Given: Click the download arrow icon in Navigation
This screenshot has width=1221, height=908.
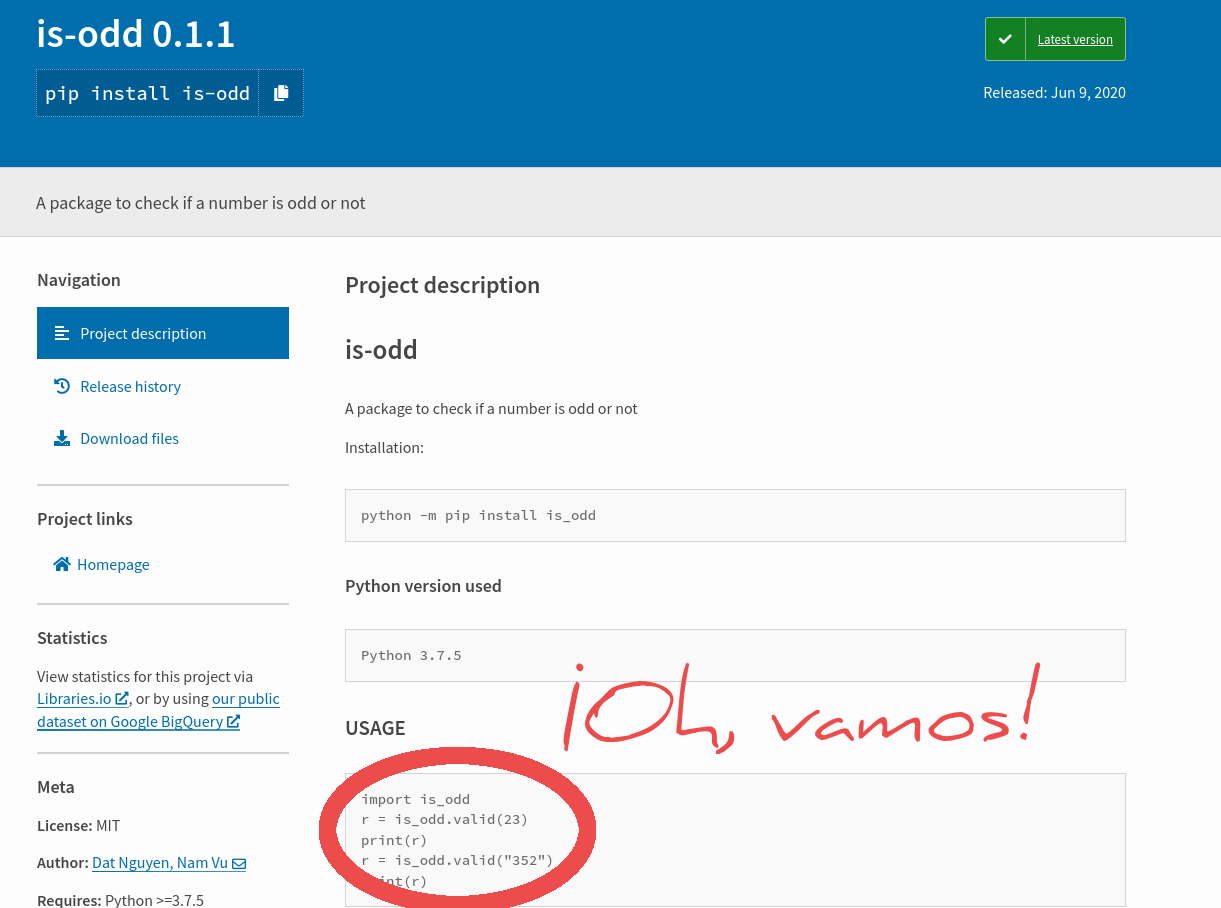Looking at the screenshot, I should [62, 438].
